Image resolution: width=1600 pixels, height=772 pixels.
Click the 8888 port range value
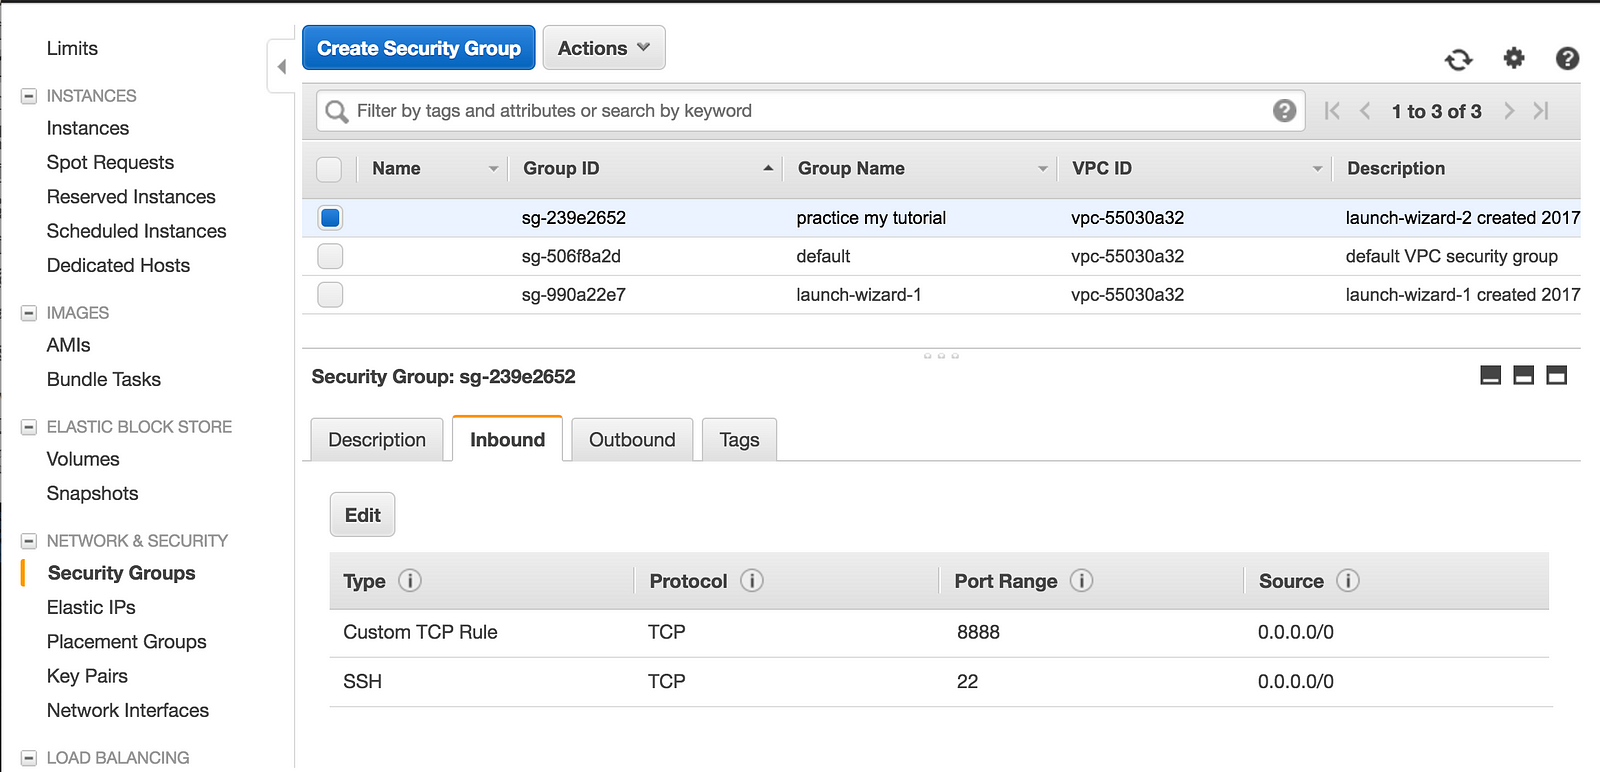click(x=978, y=632)
